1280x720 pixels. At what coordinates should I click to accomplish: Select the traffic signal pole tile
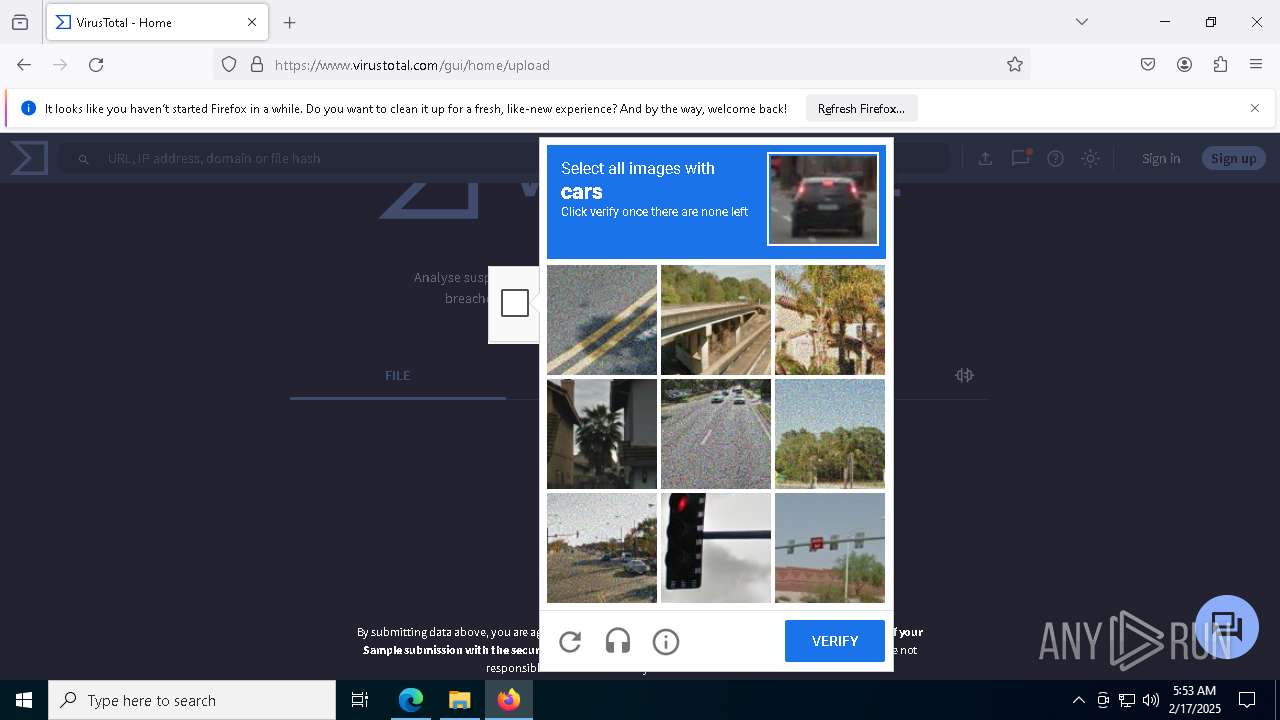point(830,548)
